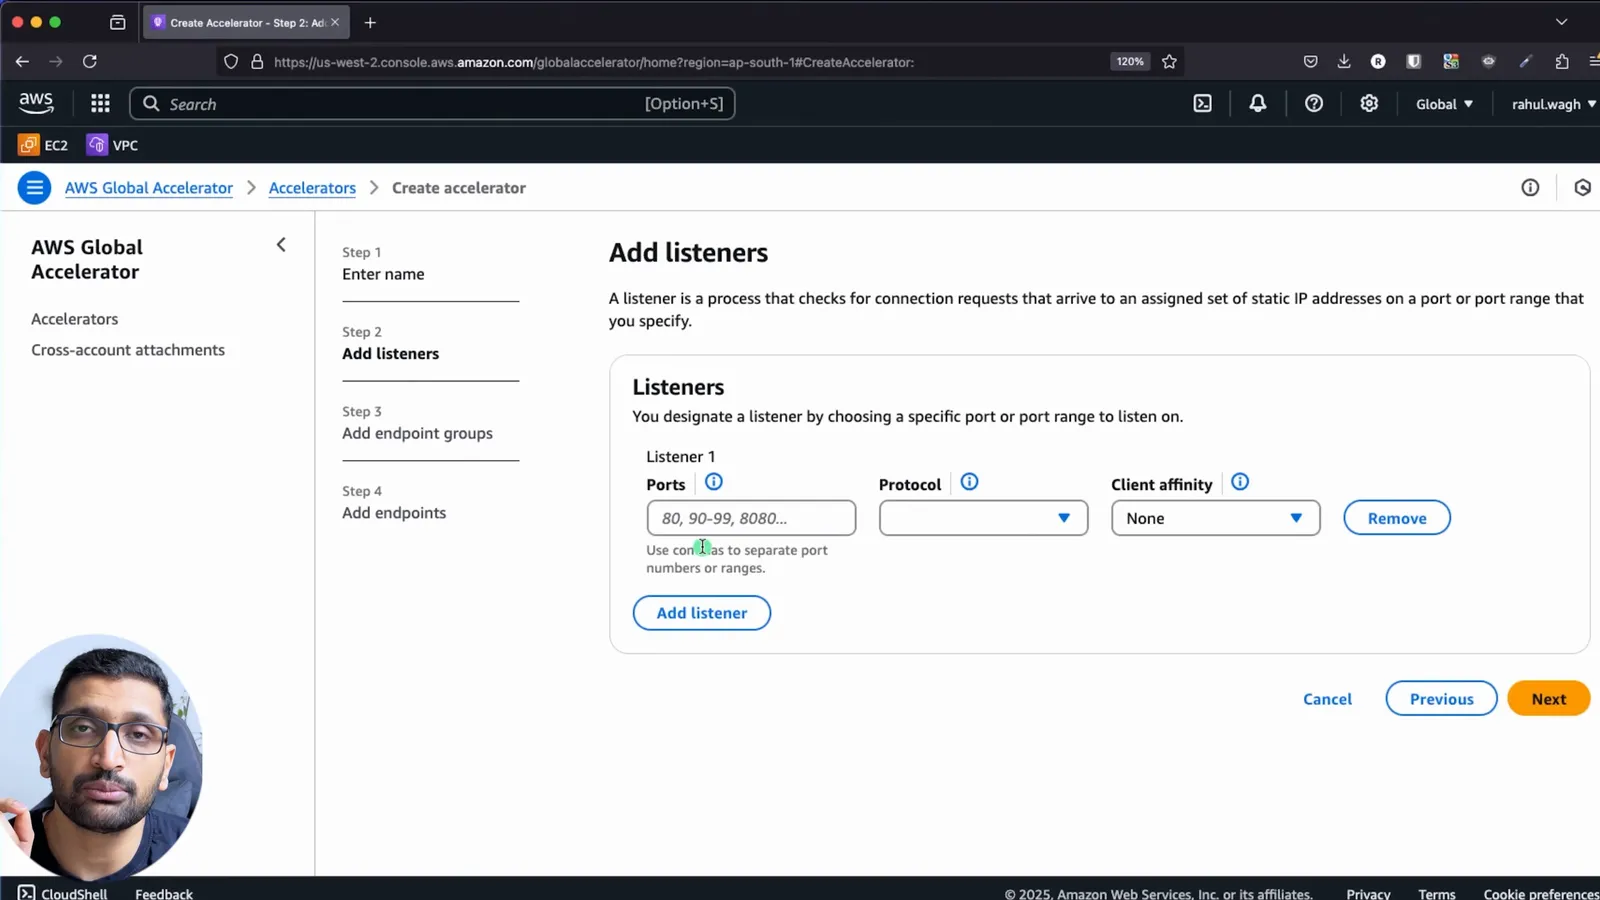This screenshot has width=1600, height=900.
Task: Open the settings gear in AWS header
Action: [x=1369, y=103]
